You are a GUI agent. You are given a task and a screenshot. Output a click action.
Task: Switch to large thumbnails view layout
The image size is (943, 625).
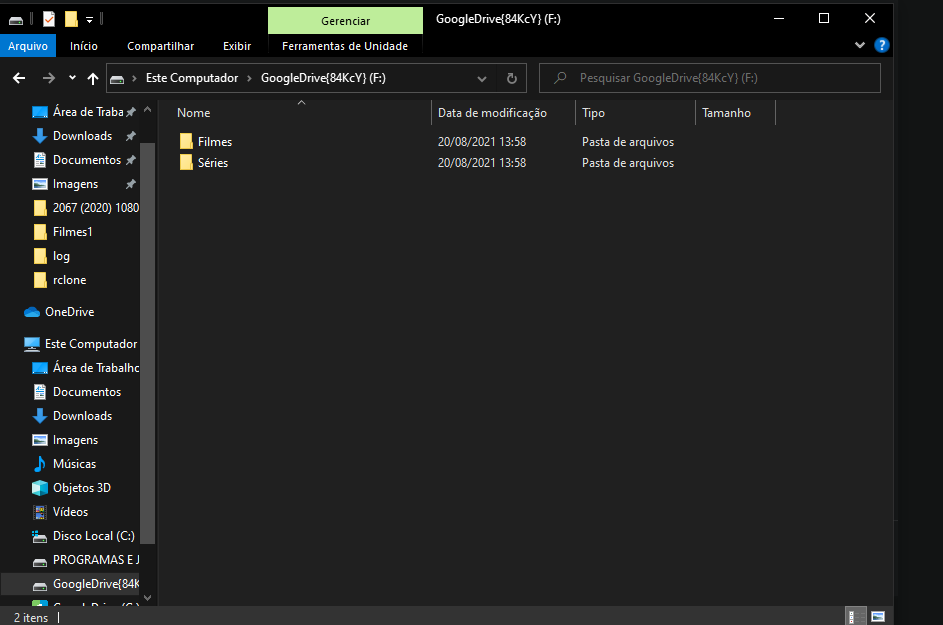tap(878, 616)
